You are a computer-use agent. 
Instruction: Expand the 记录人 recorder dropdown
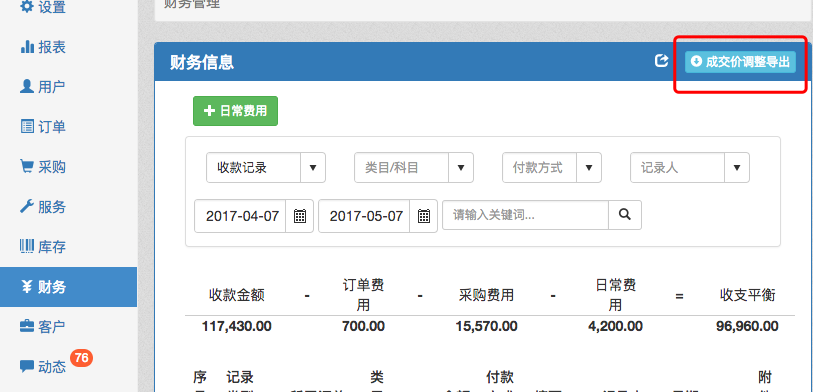point(737,167)
